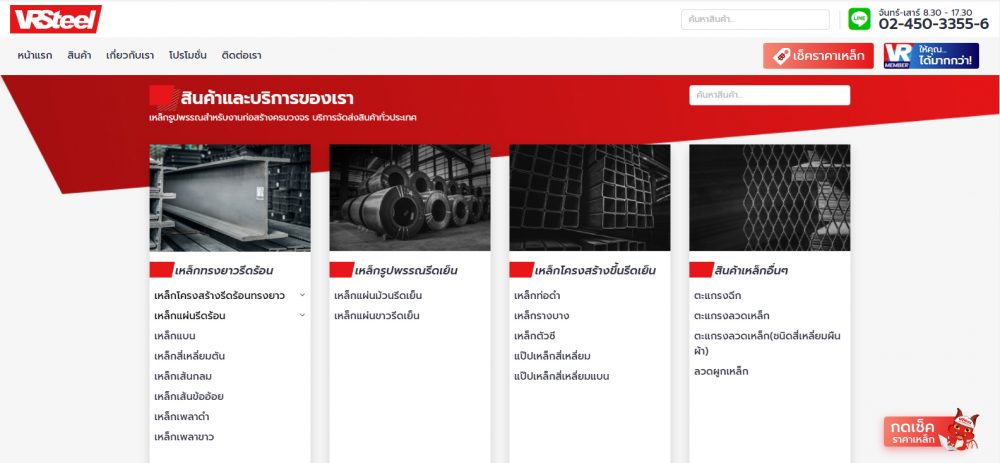
Task: Expand เหล็กโครงสร้างรีดร้อนทรงยาว submenu chevron
Action: [x=302, y=295]
